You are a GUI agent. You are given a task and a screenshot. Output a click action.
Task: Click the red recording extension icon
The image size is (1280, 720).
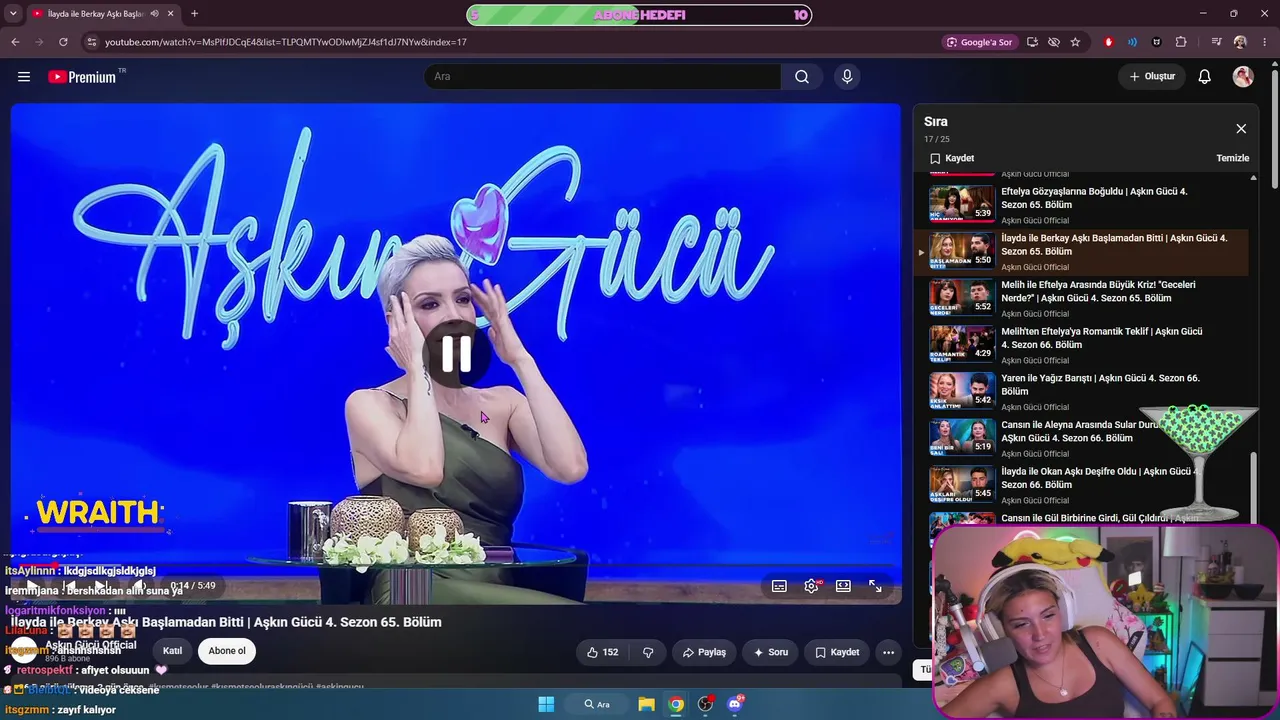click(1108, 42)
